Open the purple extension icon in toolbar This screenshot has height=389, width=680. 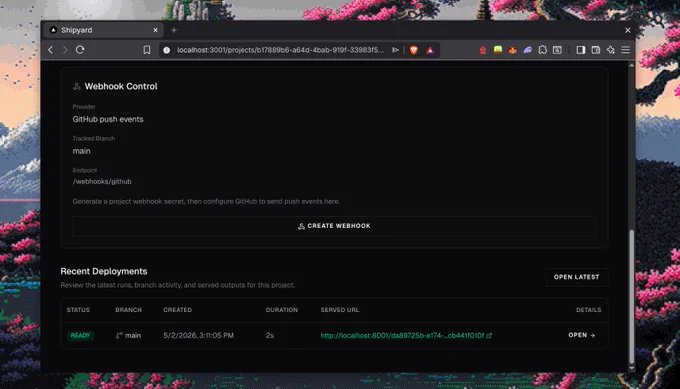coord(527,50)
